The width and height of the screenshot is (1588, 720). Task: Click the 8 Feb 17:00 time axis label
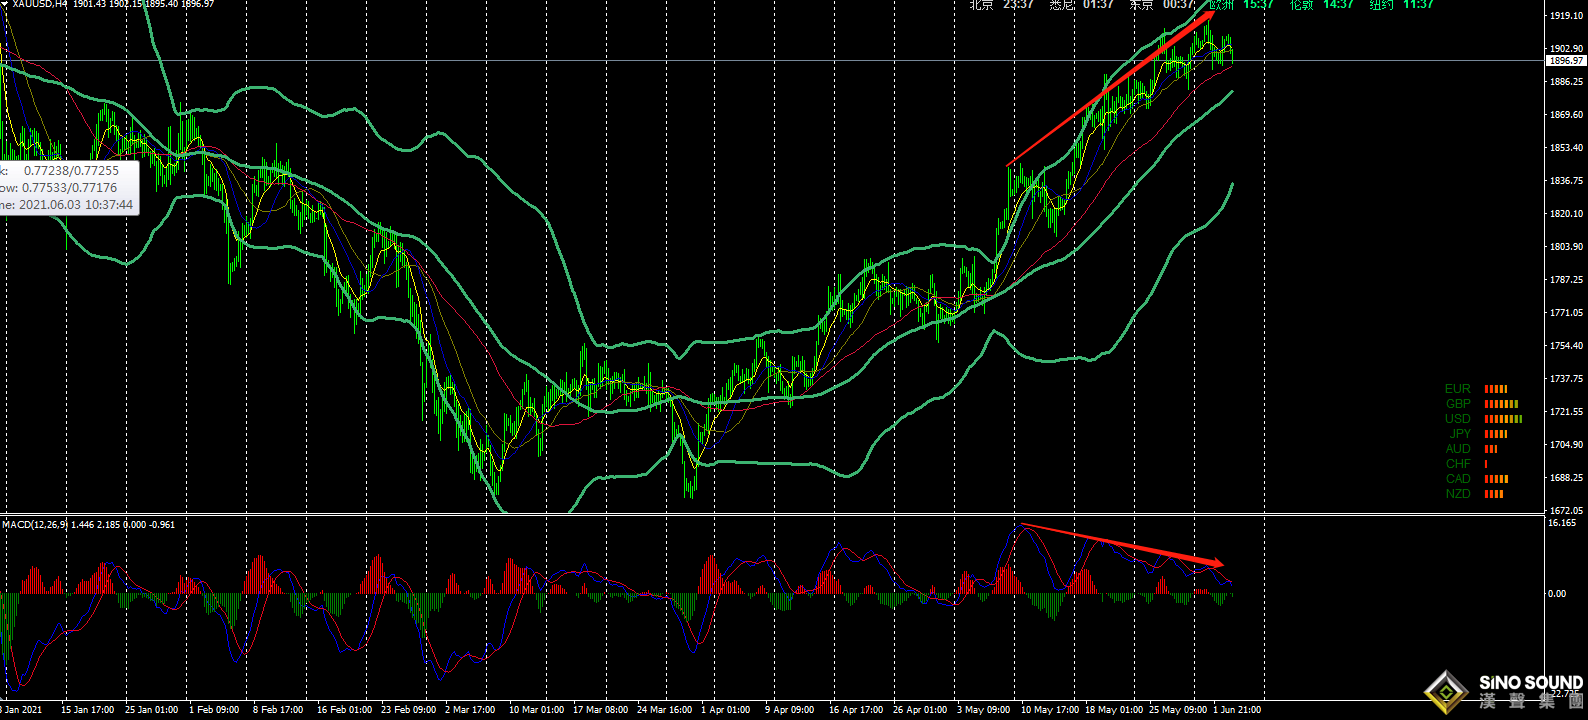(x=278, y=710)
